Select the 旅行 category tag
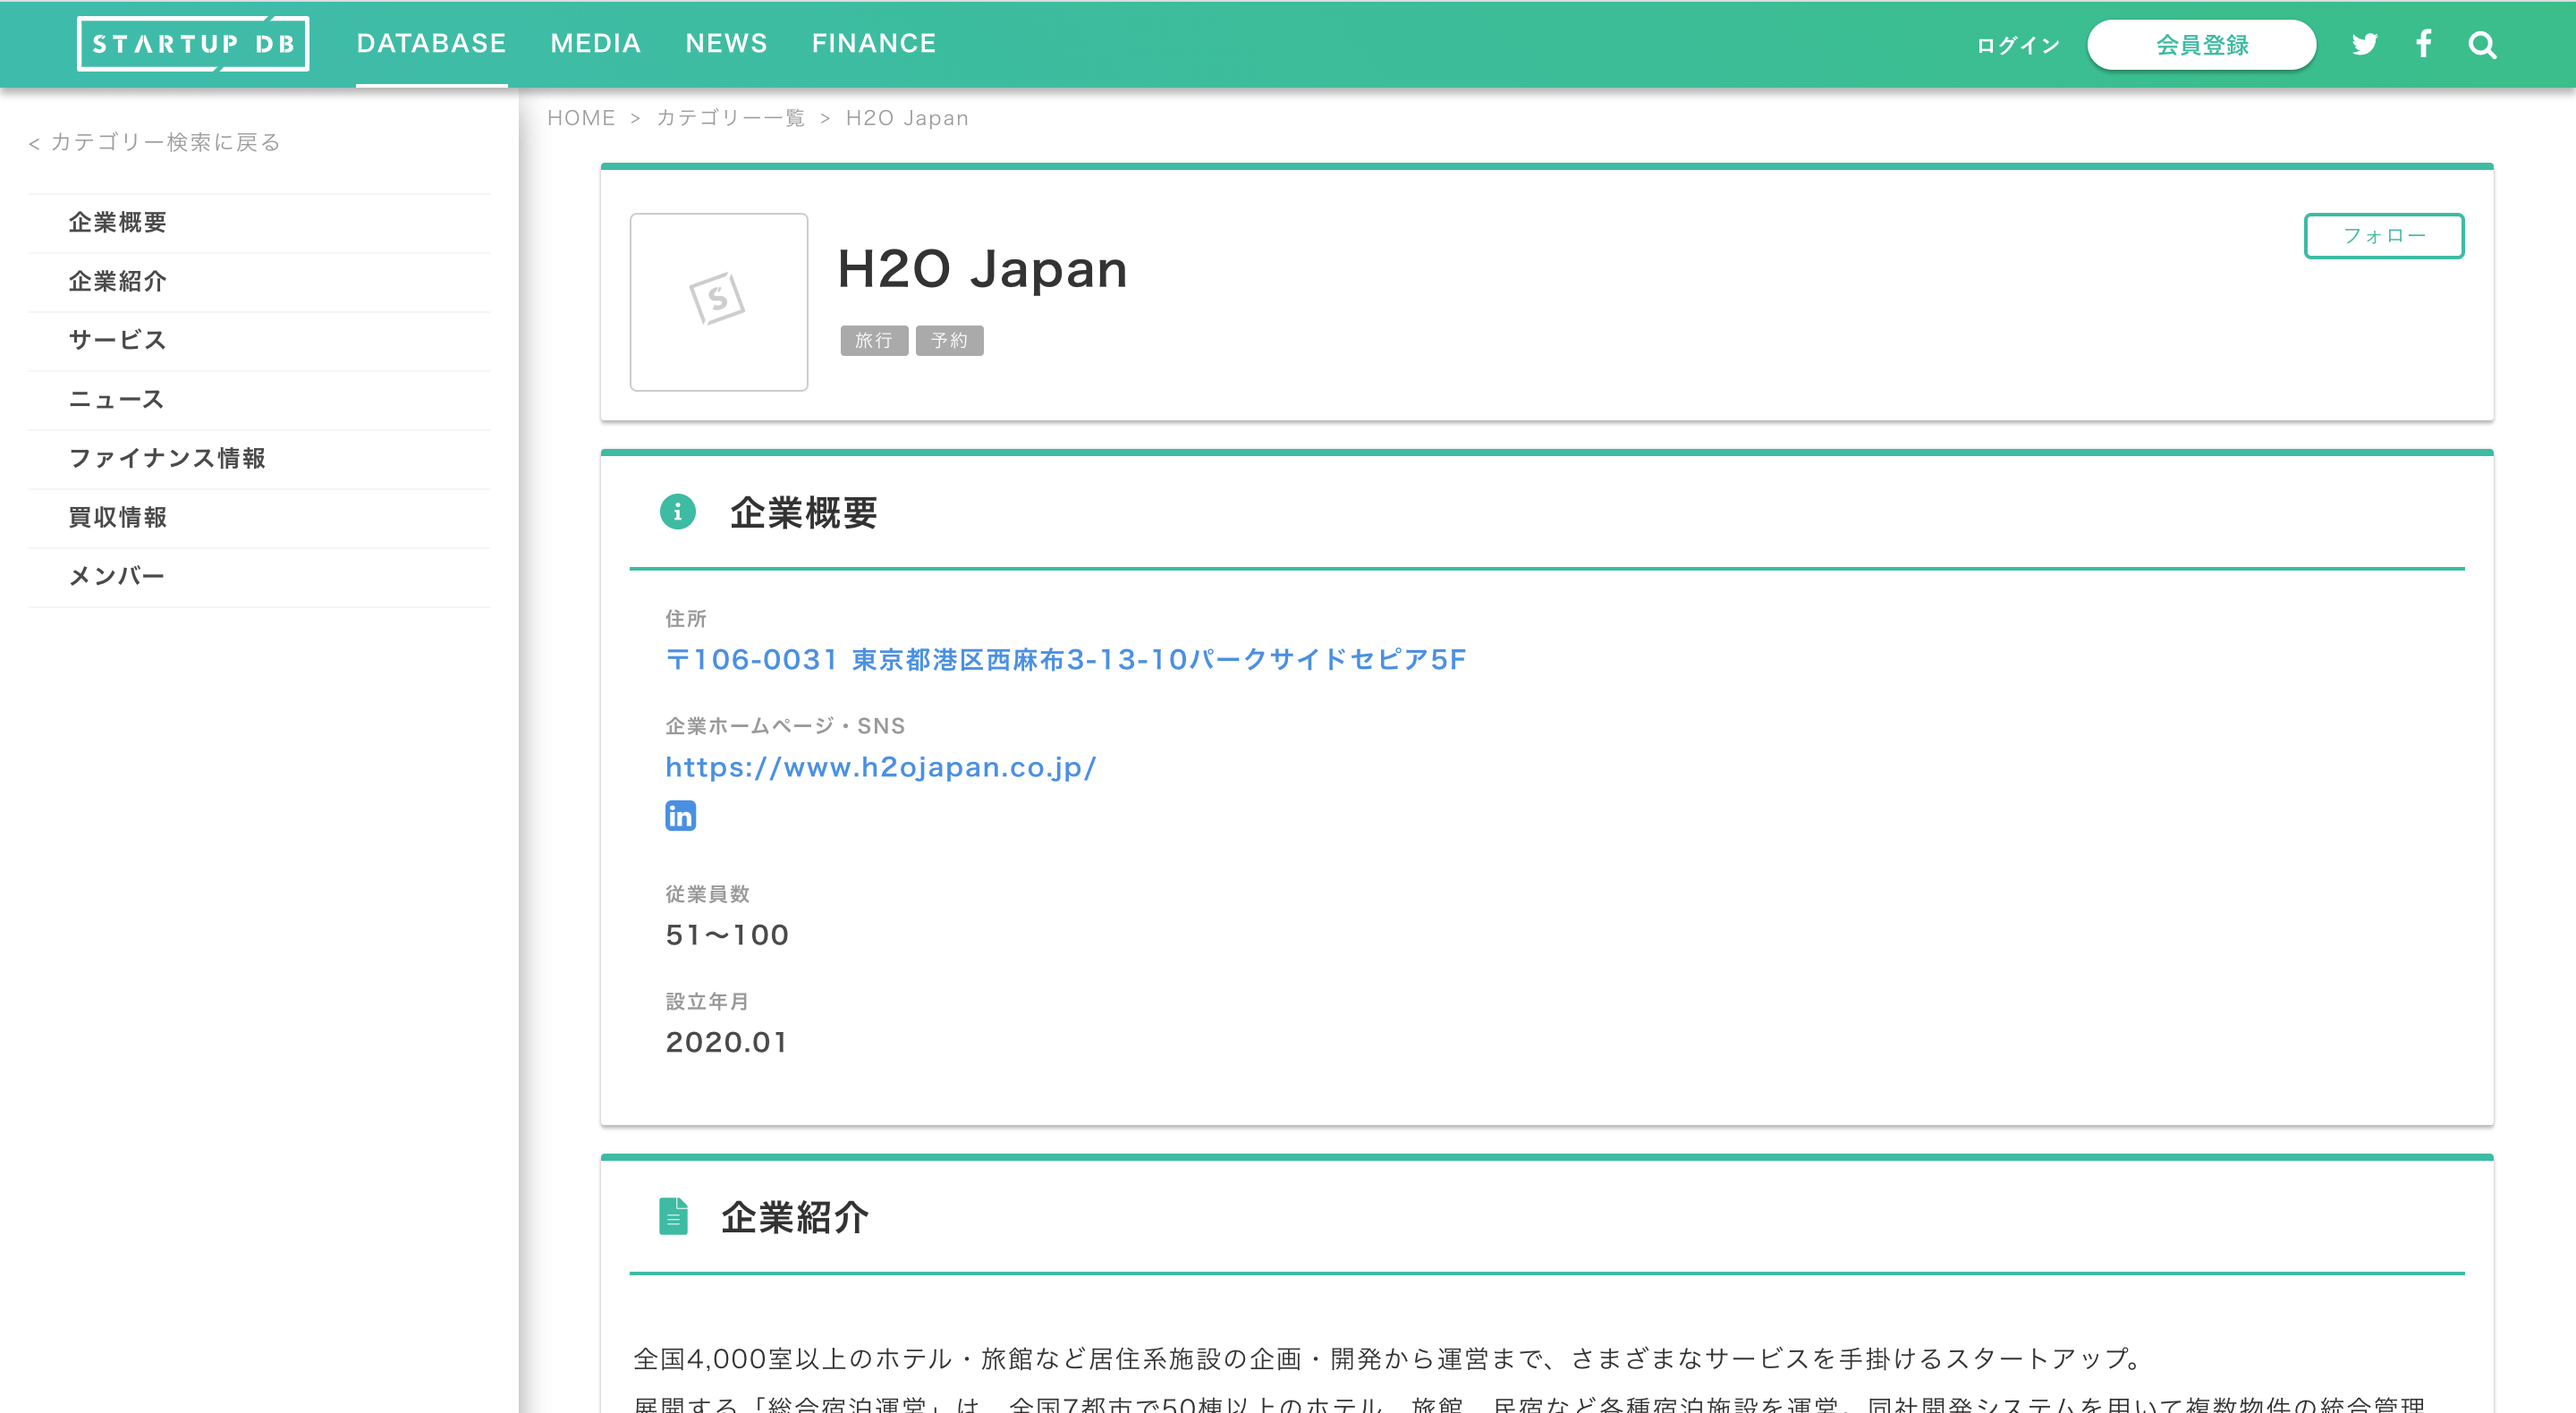Screen dimensions: 2576x1413 (x=875, y=341)
